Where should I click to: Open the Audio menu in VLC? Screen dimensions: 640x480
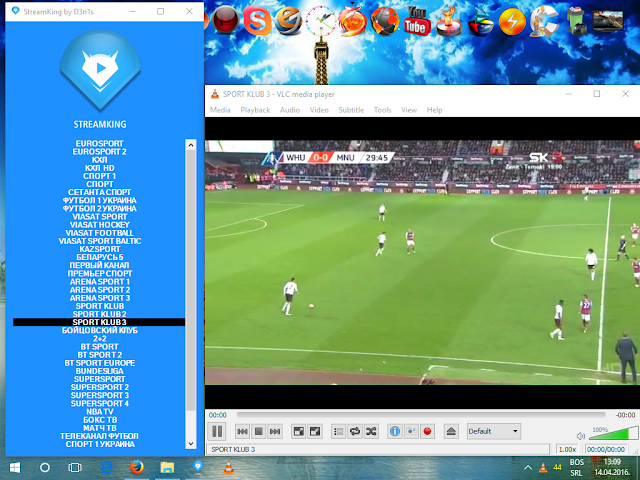[290, 110]
